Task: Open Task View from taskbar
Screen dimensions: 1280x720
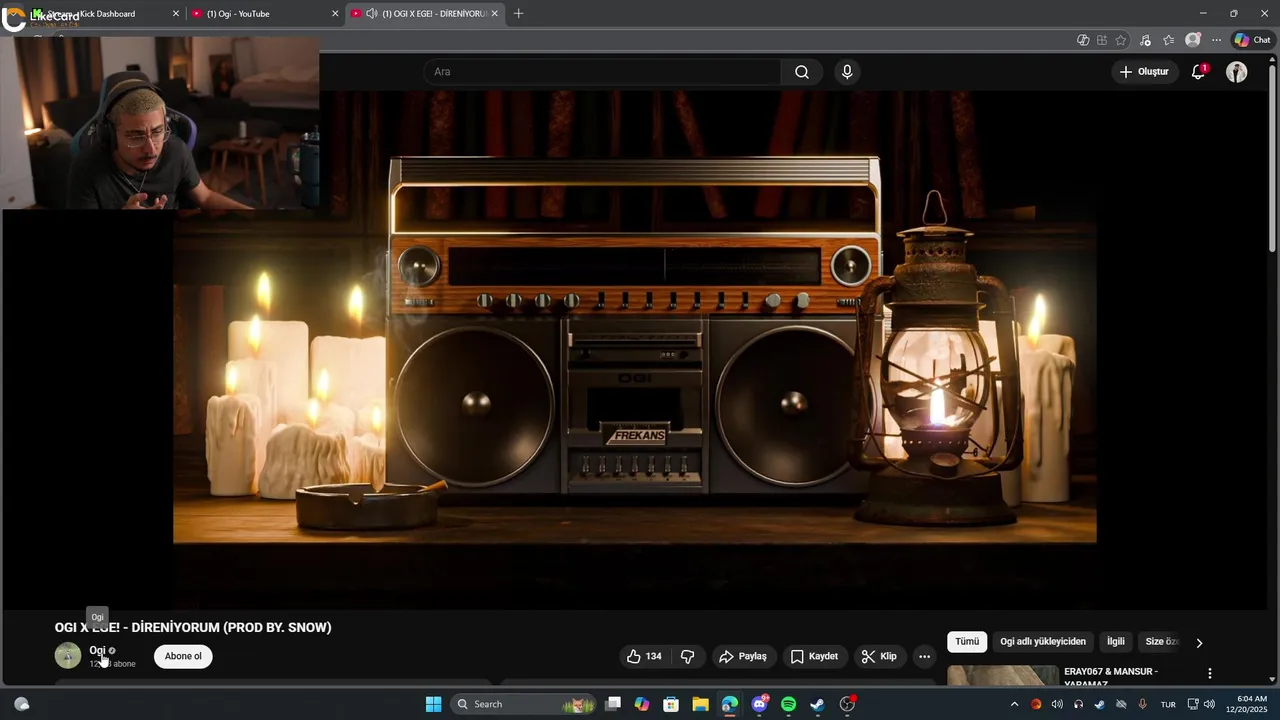Action: [613, 704]
